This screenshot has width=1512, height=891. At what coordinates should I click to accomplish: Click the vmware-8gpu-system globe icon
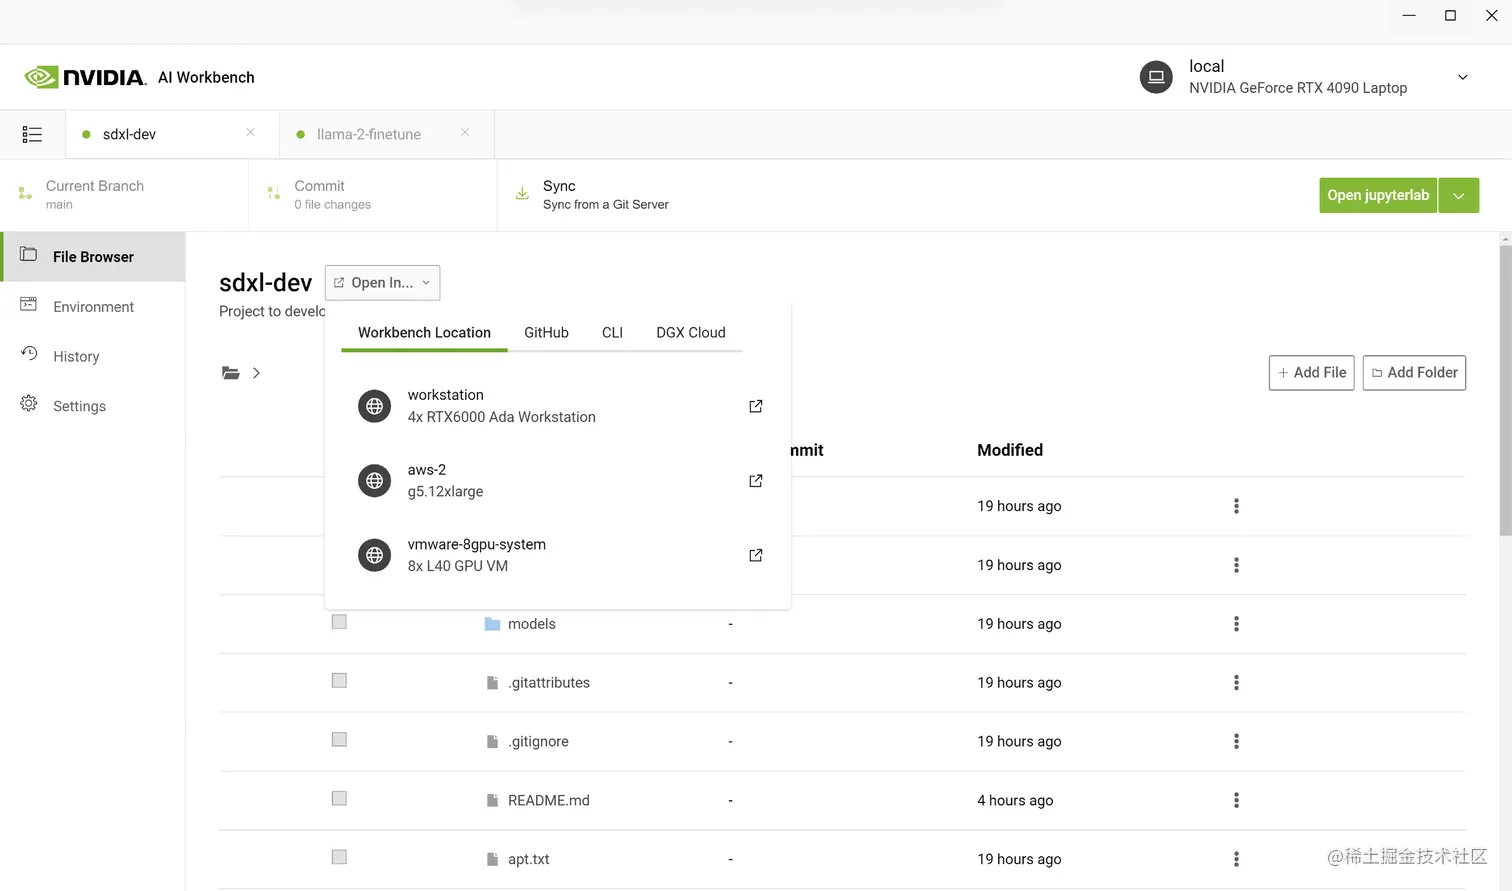pos(375,555)
